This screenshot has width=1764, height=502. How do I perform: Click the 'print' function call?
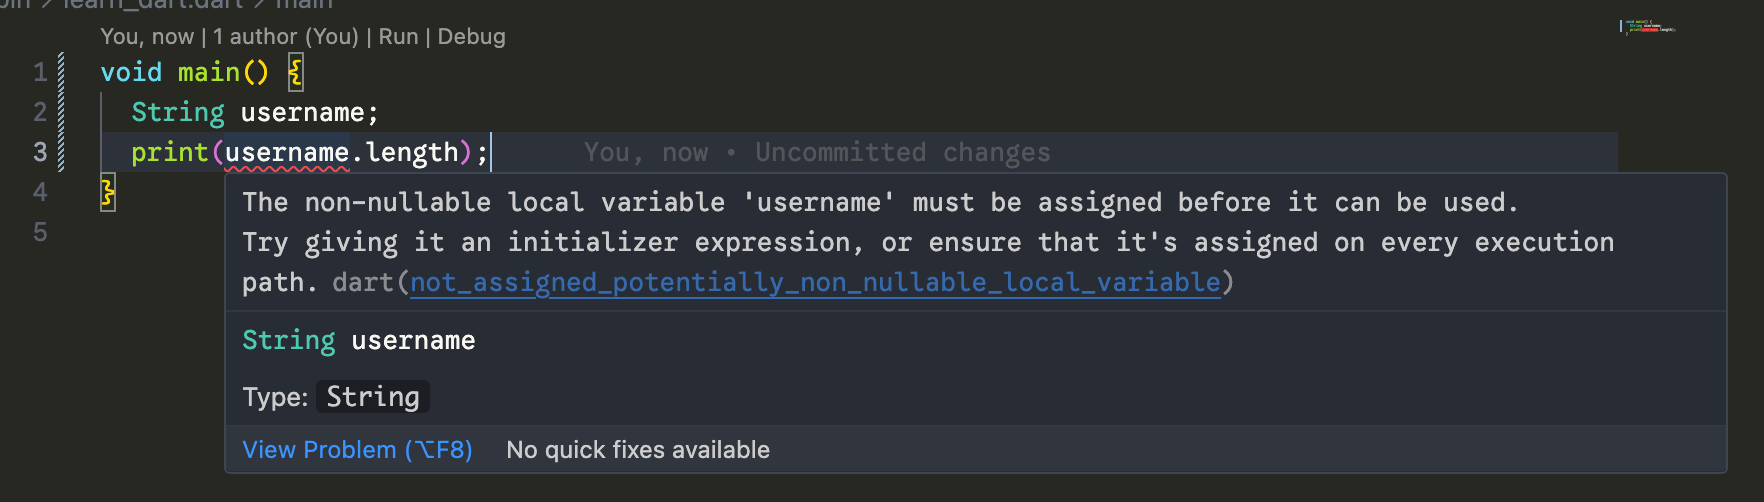(169, 152)
